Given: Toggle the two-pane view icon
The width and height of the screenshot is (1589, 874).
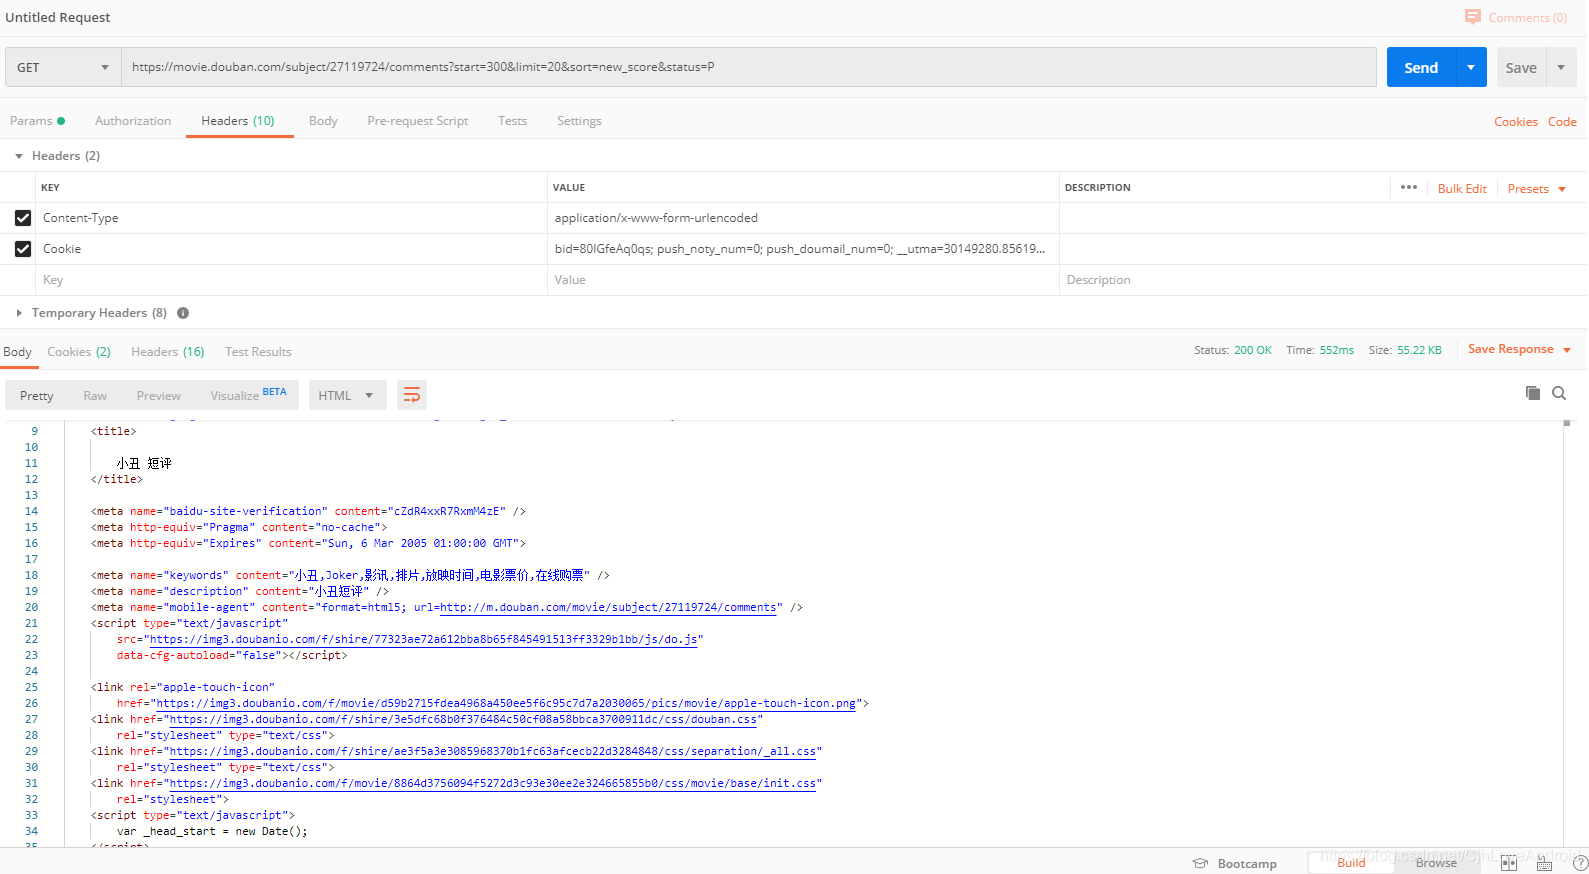Looking at the screenshot, I should pos(1509,863).
